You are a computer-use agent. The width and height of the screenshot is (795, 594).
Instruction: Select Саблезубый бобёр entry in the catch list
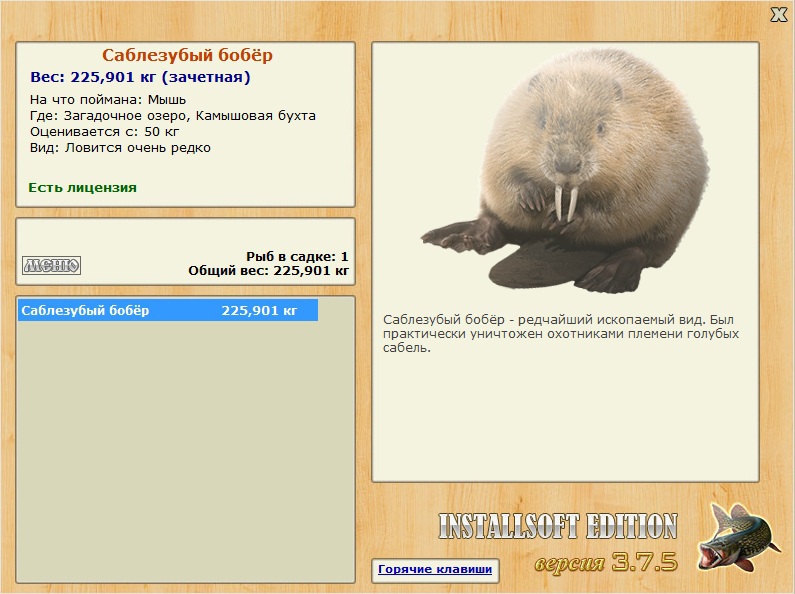[168, 310]
